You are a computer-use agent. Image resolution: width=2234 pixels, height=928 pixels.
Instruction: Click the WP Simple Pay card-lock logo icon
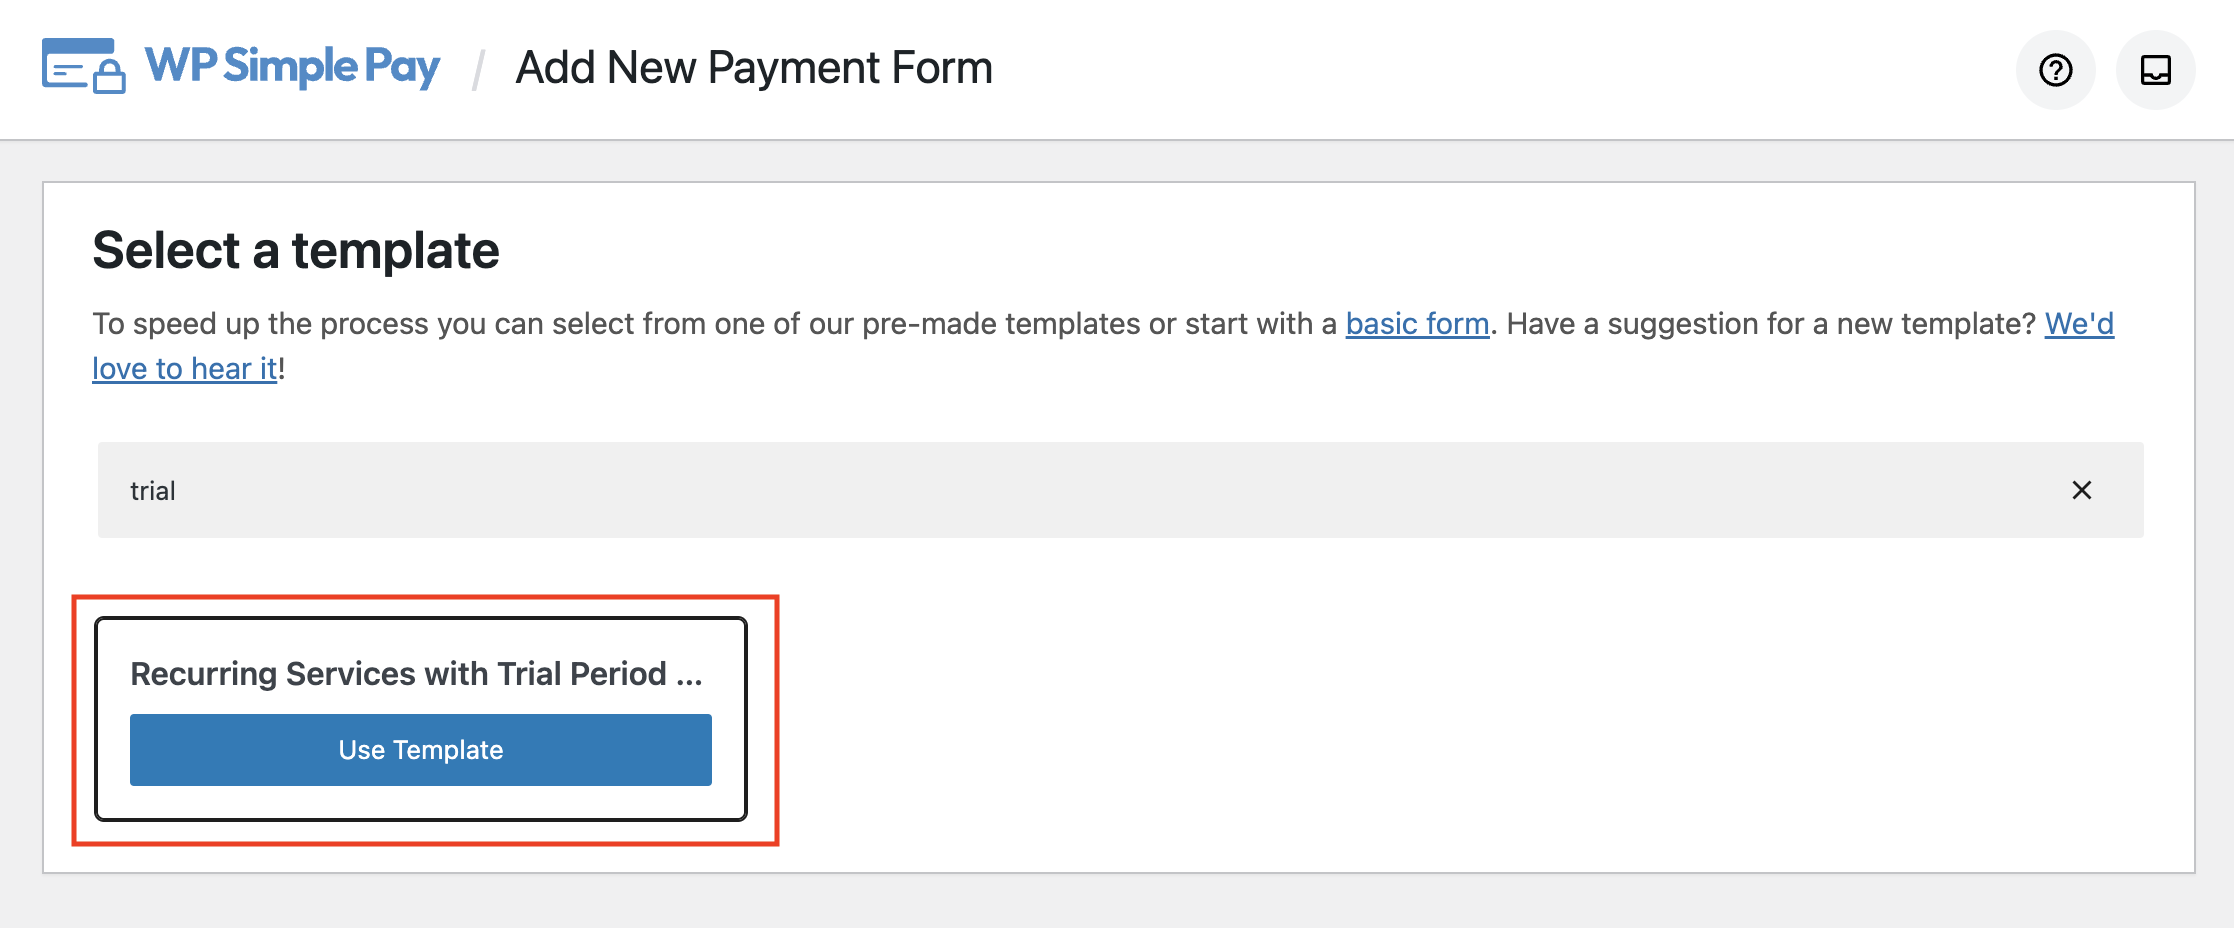84,66
